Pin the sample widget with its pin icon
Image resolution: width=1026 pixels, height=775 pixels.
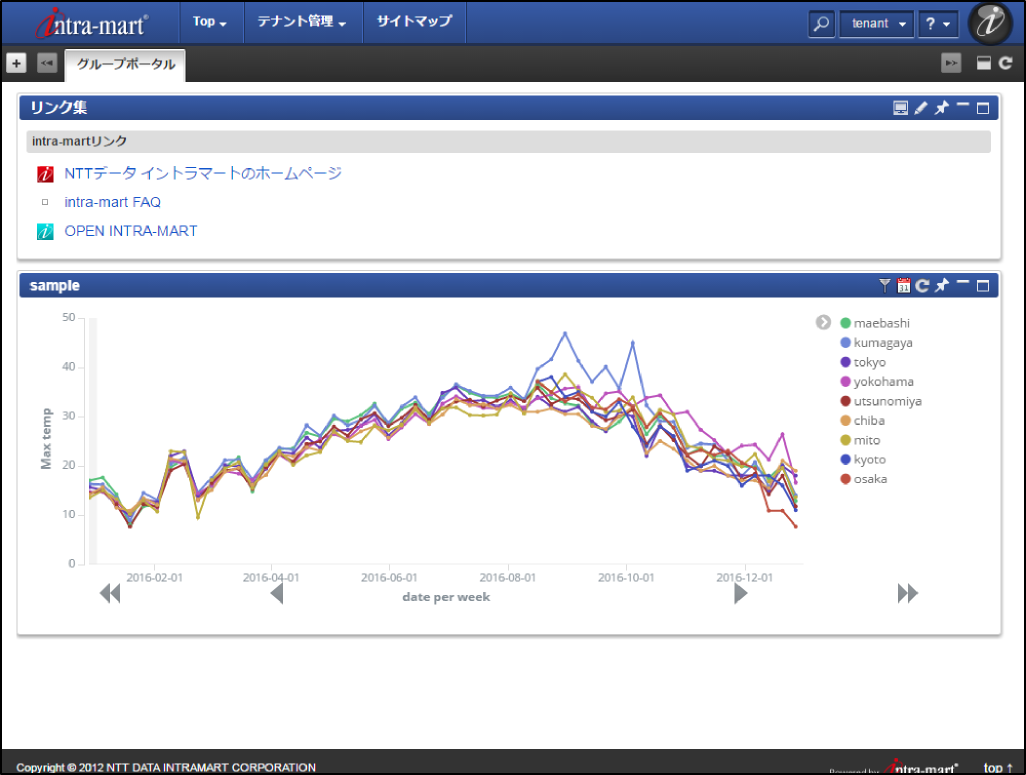click(x=940, y=285)
